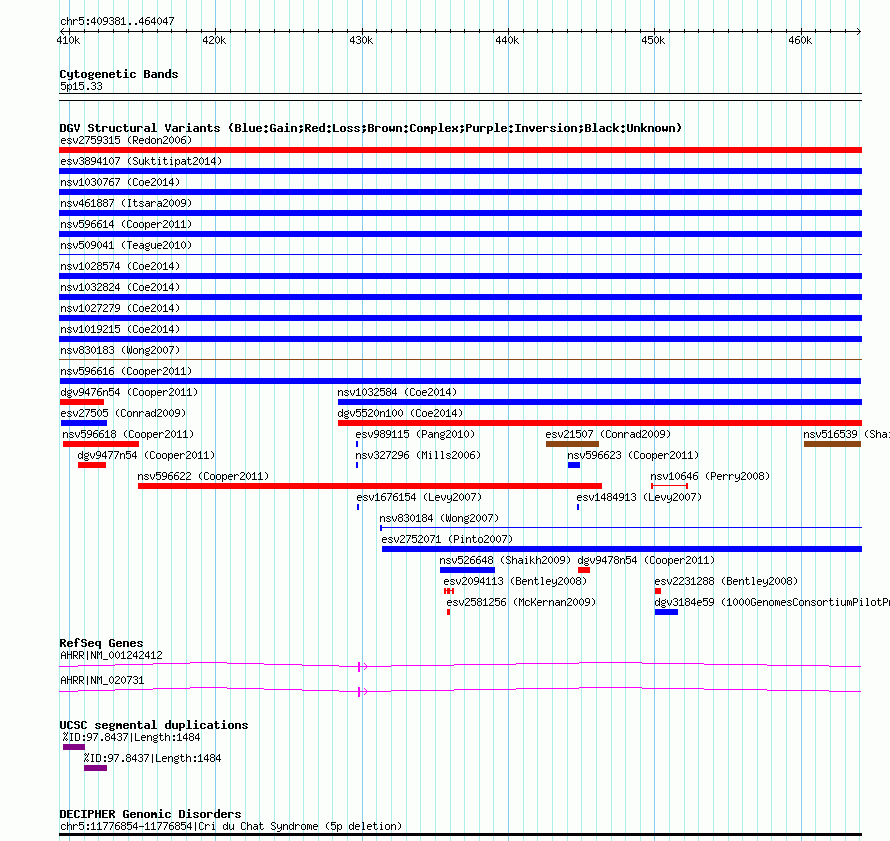890x841 pixels.
Task: Click the esv3894107 (Suktitipat2014) label
Action: click(x=141, y=161)
